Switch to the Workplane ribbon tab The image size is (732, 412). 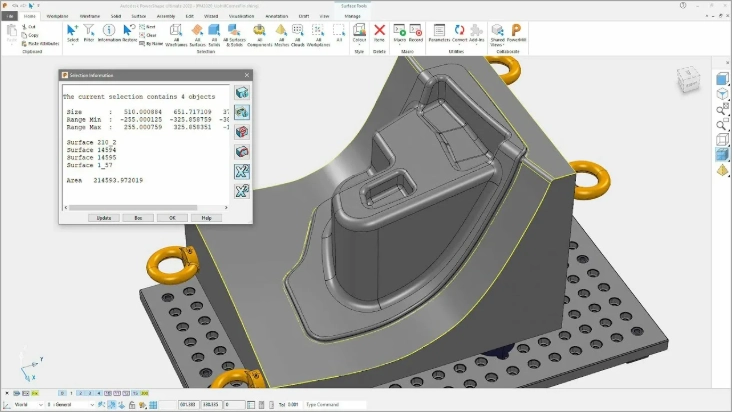[x=57, y=16]
